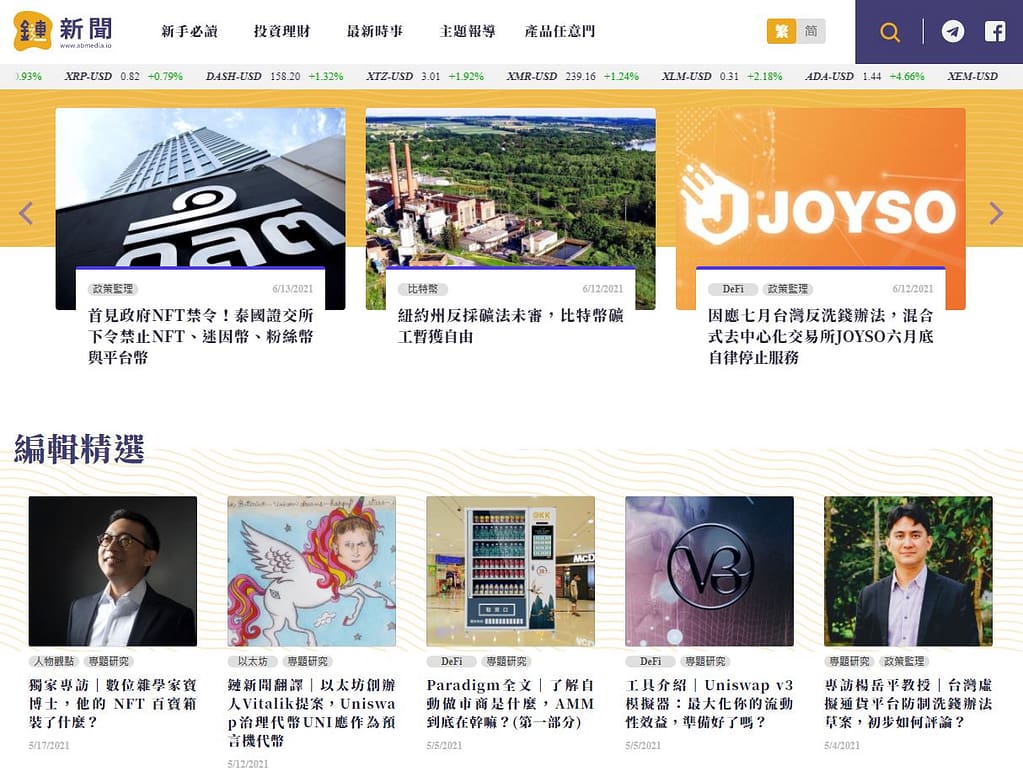Click 政策監理 tag on Thai NFT article
Screen dimensions: 1023x777
click(x=113, y=289)
